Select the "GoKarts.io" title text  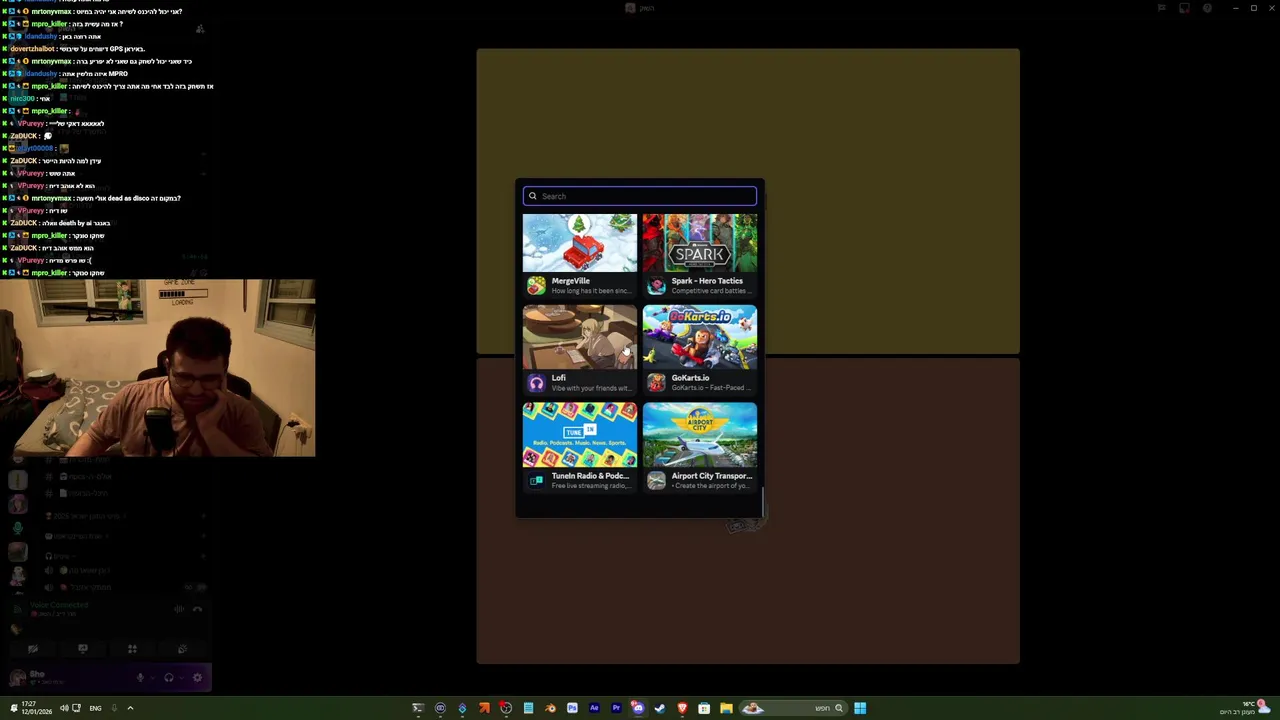(x=690, y=378)
